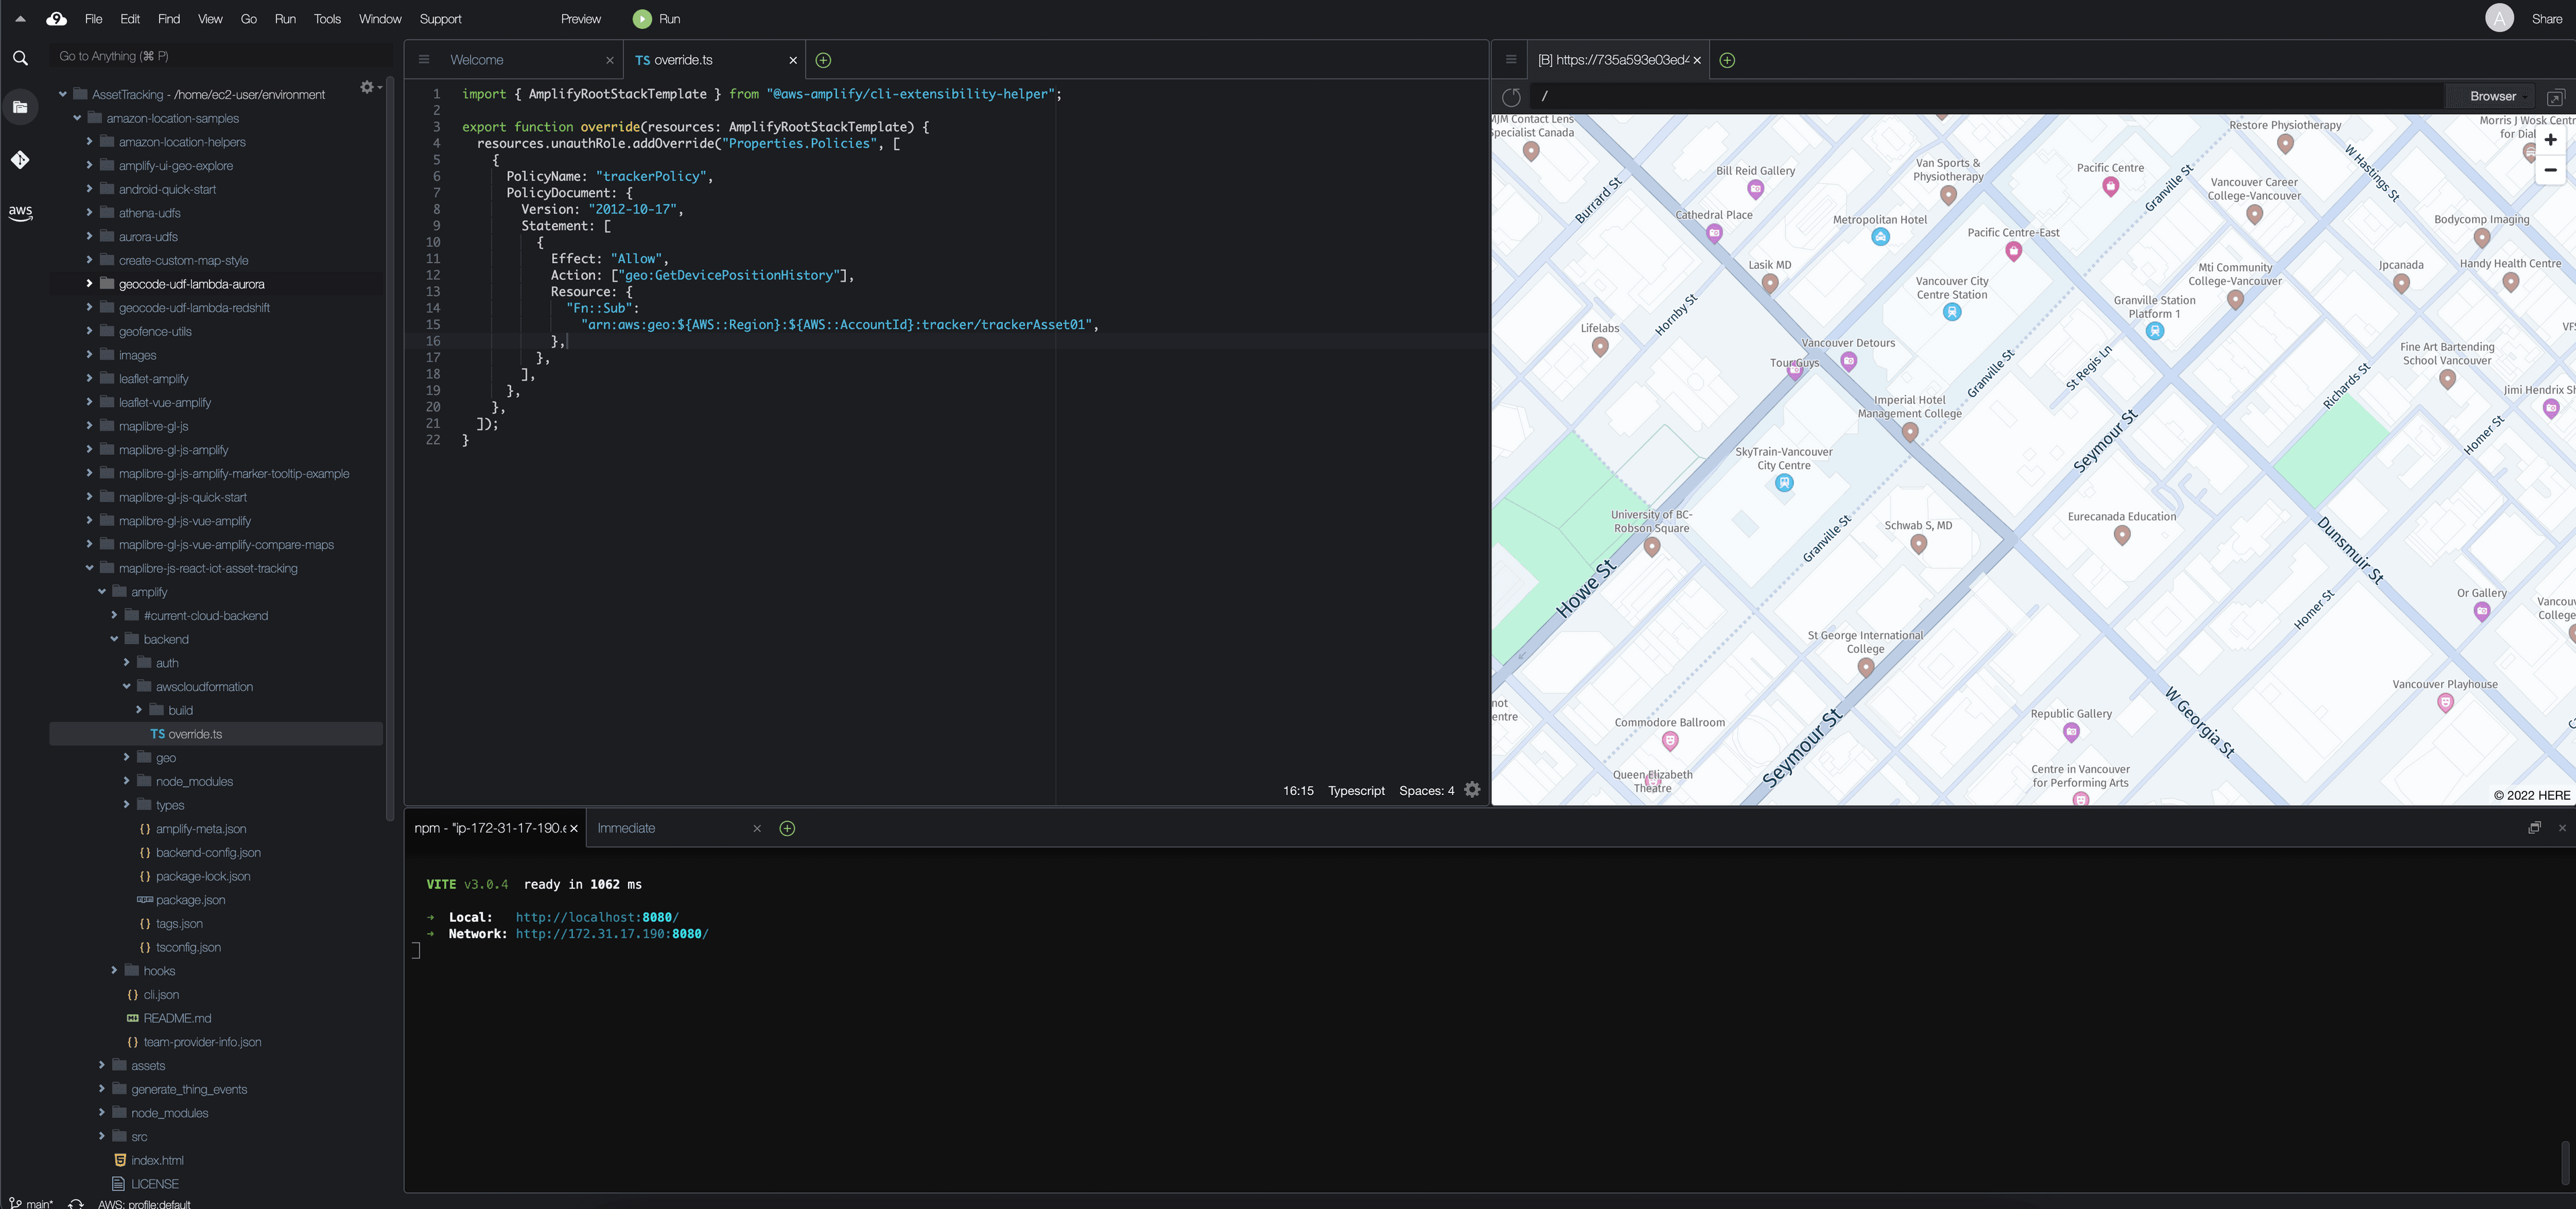Click the Pacific Centre map marker
2576x1209 pixels.
[x=2110, y=186]
